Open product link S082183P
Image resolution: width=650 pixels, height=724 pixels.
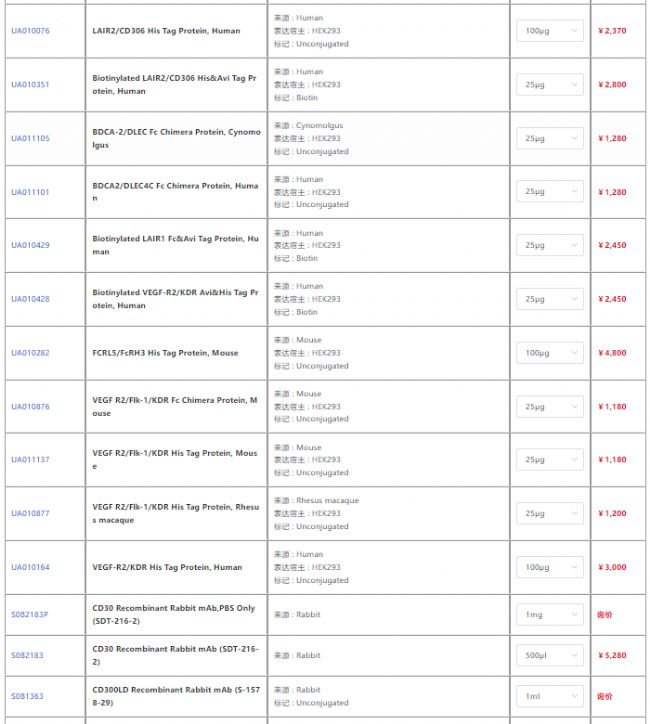click(x=29, y=615)
